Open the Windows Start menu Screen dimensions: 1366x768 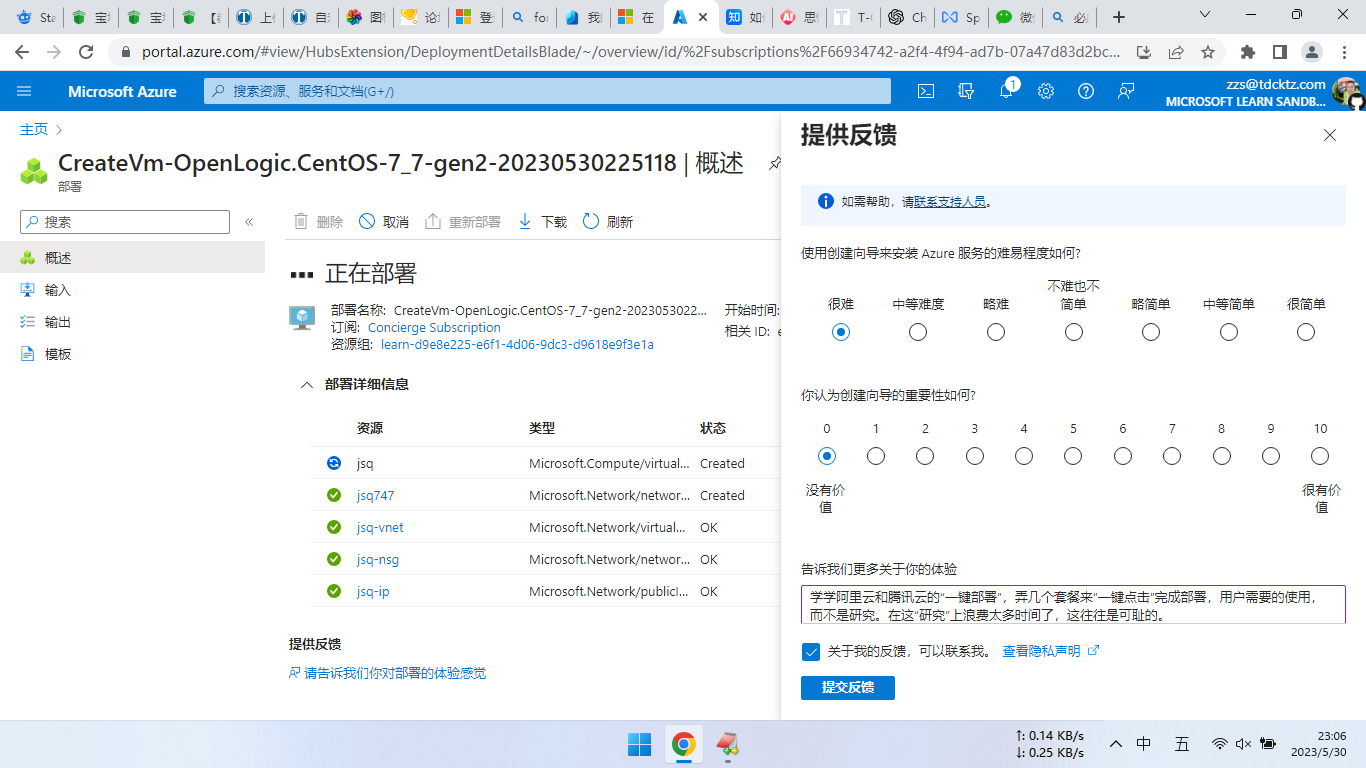(x=639, y=744)
